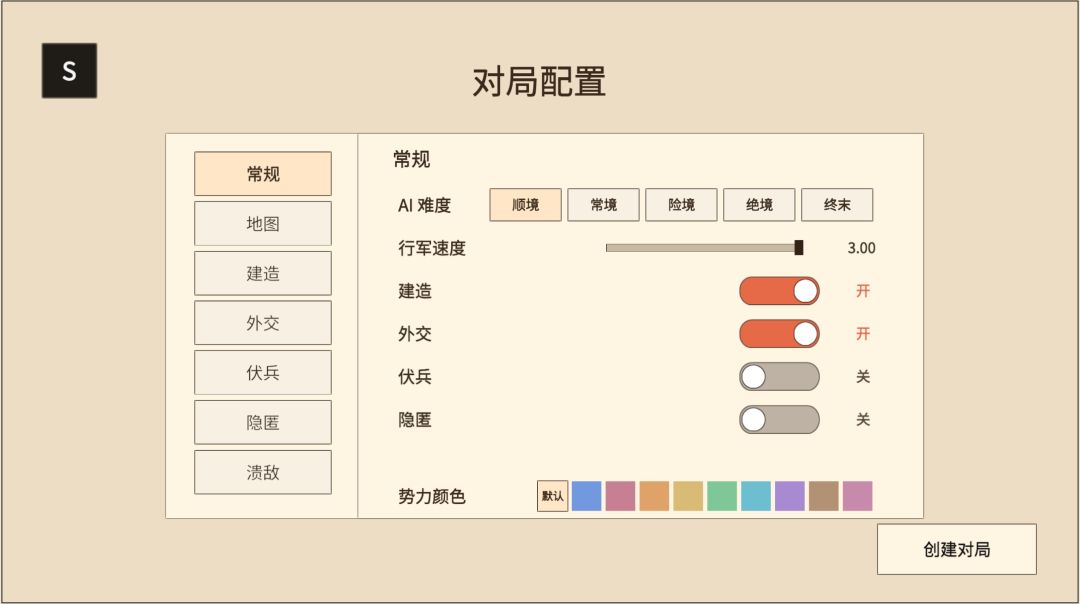Click the 关 label beside 隐匿
The height and width of the screenshot is (604, 1080).
863,419
